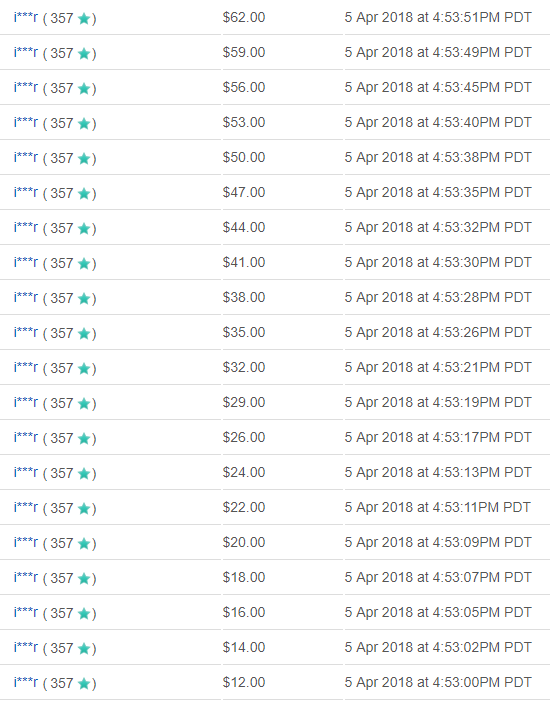Screen dimensions: 550x703
Task: Click timestamp 4:53:02PM PDT
Action: pos(482,647)
